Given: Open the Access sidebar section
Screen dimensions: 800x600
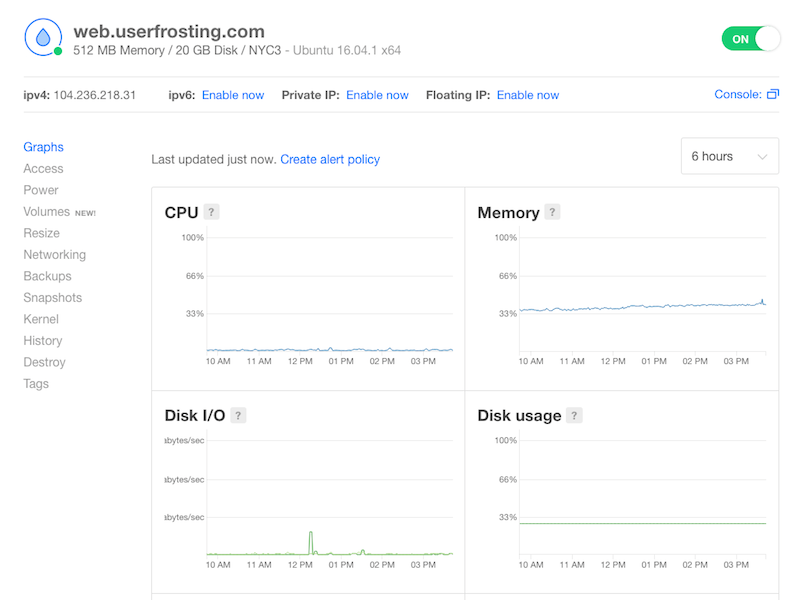Looking at the screenshot, I should click(44, 169).
